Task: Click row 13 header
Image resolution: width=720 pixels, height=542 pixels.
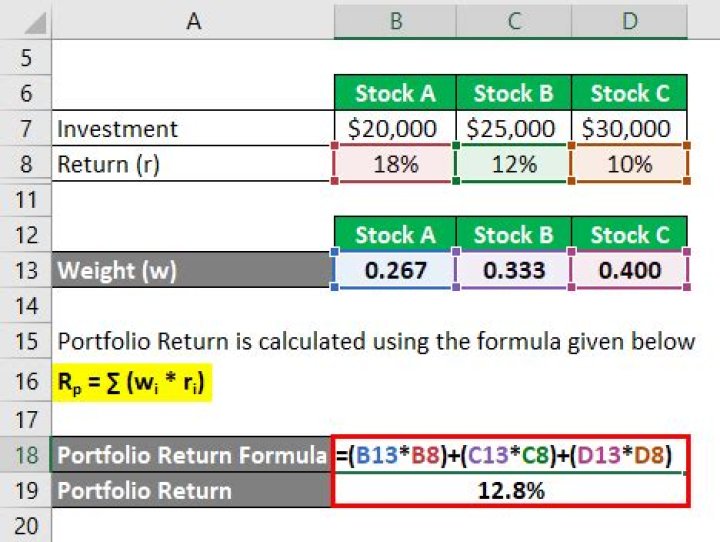Action: click(25, 270)
